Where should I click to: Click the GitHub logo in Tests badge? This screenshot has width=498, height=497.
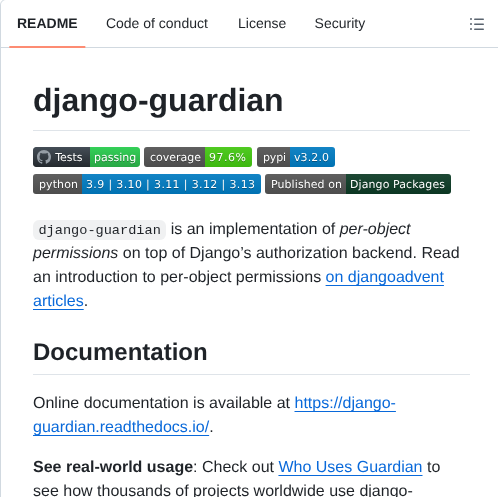(44, 157)
